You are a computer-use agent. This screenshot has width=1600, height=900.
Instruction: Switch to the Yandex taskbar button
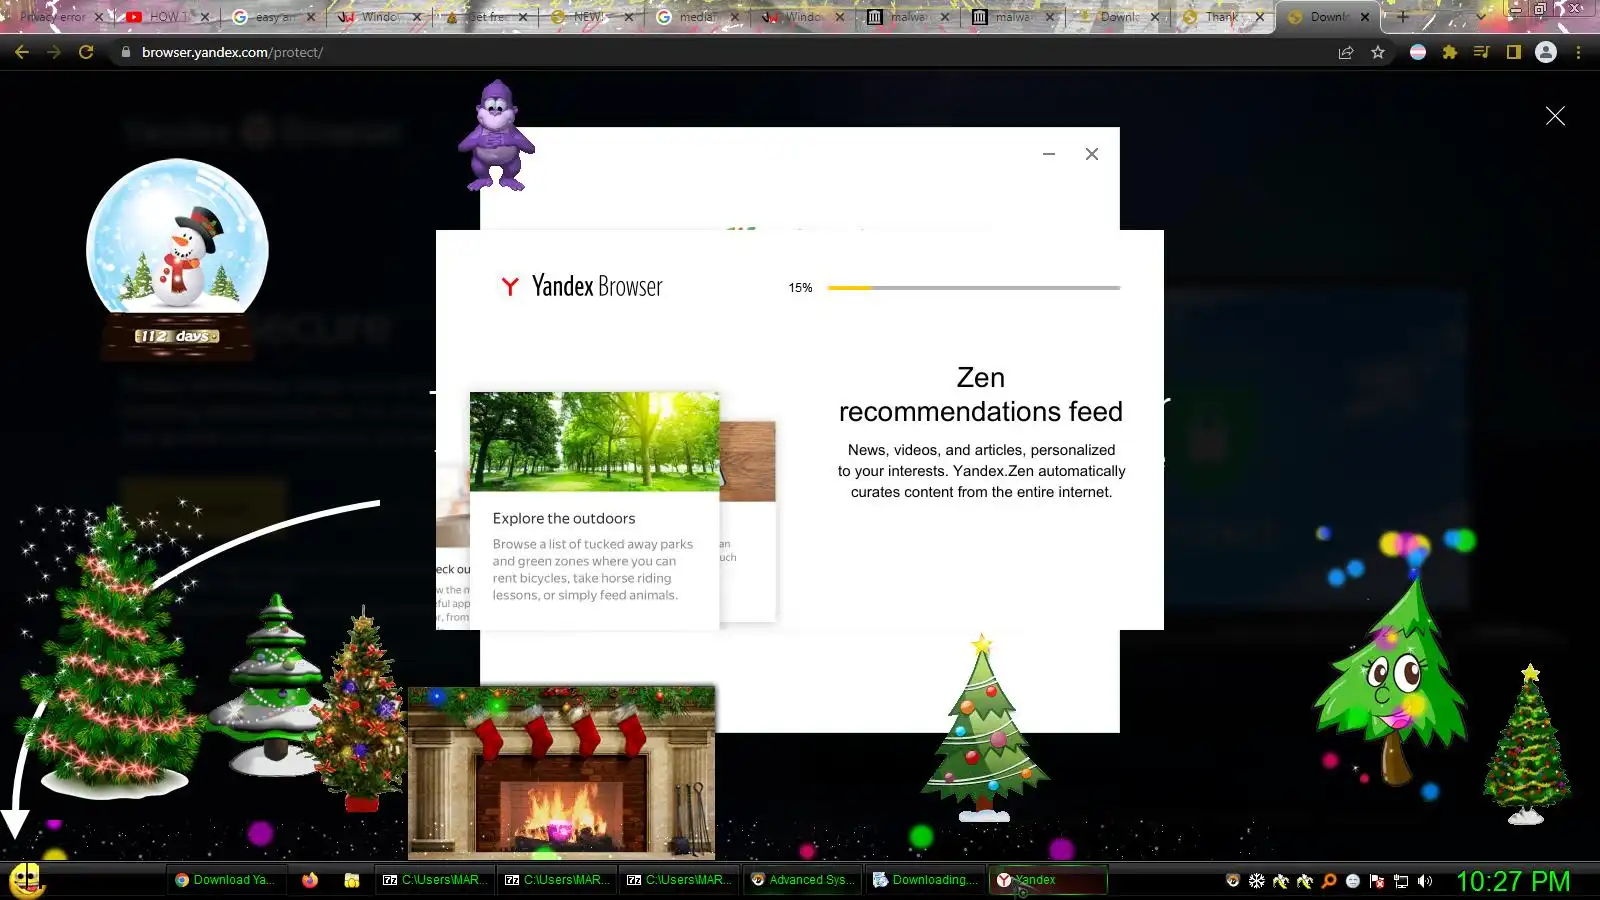pos(1047,880)
